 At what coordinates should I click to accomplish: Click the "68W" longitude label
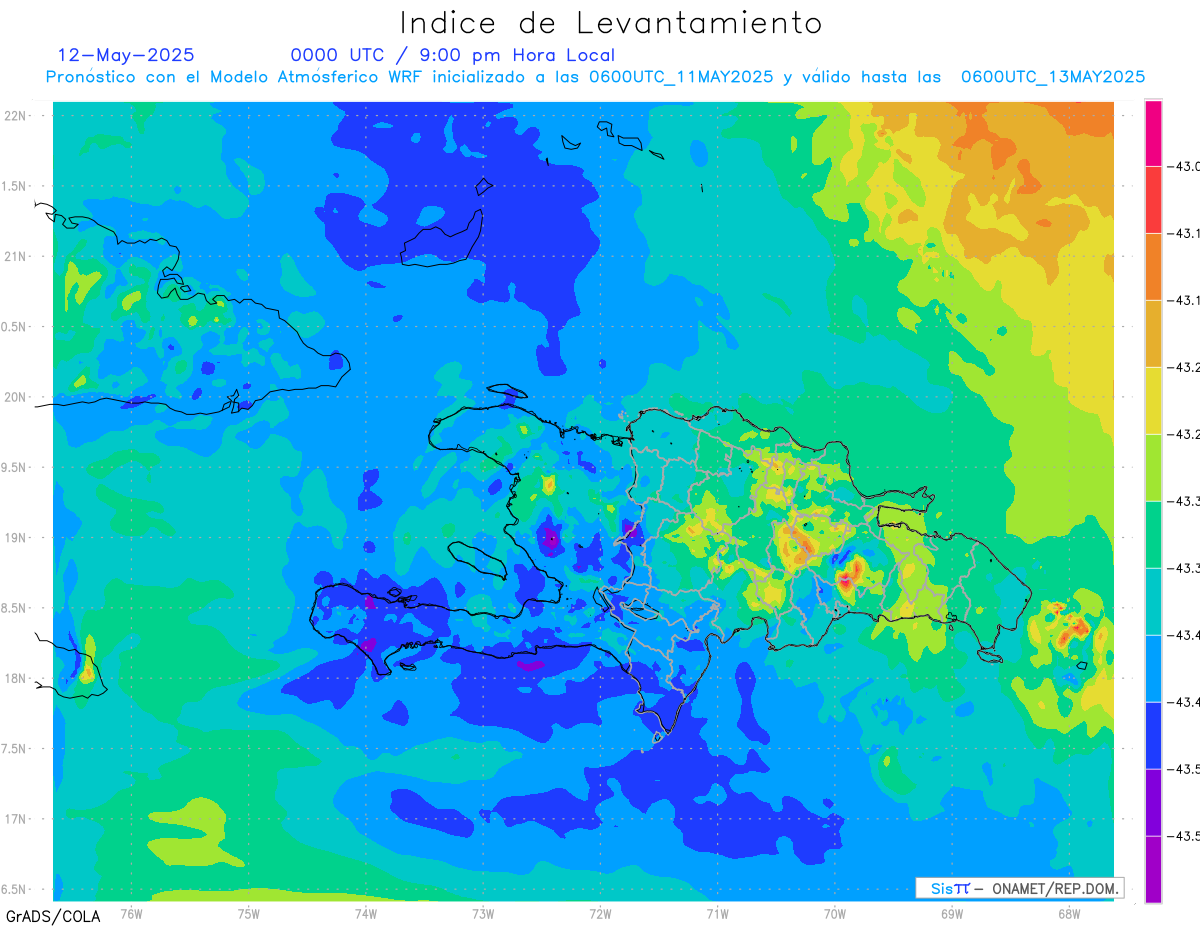pyautogui.click(x=1068, y=912)
